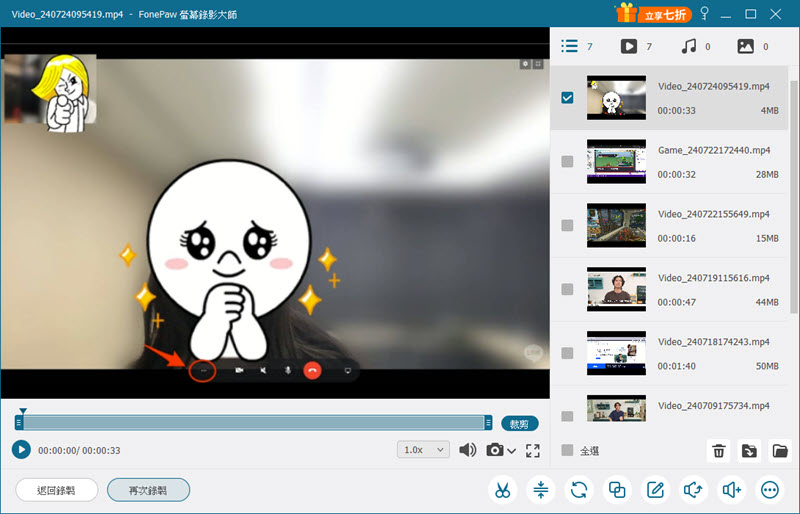
Task: Select the Video_240709175734.mp4 thumbnail
Action: [x=616, y=408]
